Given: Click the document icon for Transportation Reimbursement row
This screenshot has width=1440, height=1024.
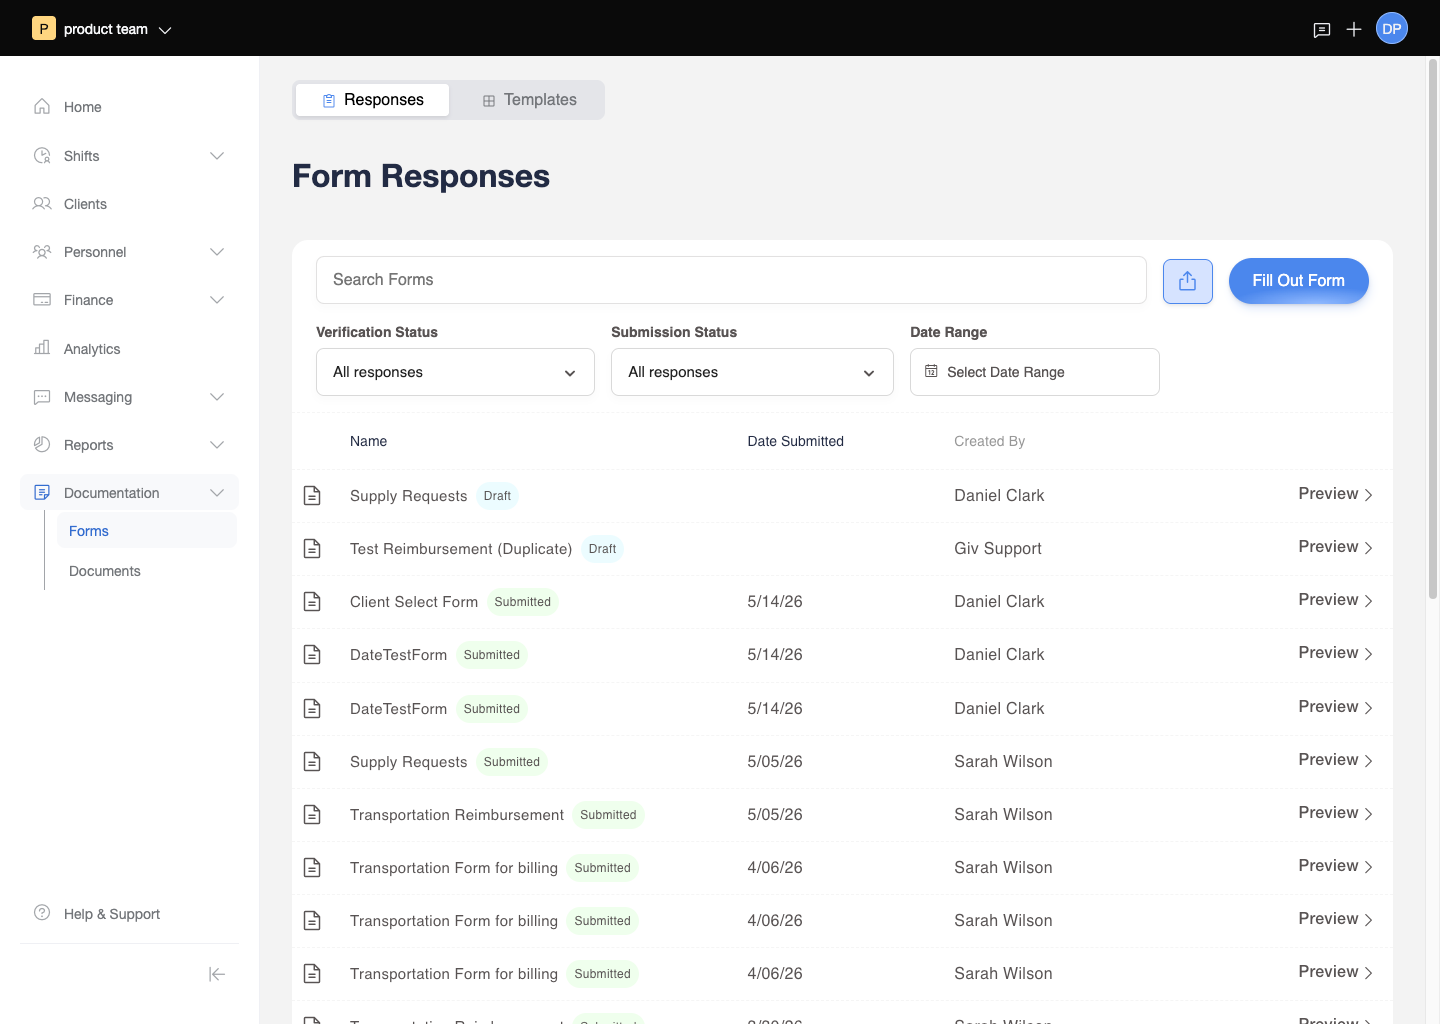Looking at the screenshot, I should tap(312, 814).
